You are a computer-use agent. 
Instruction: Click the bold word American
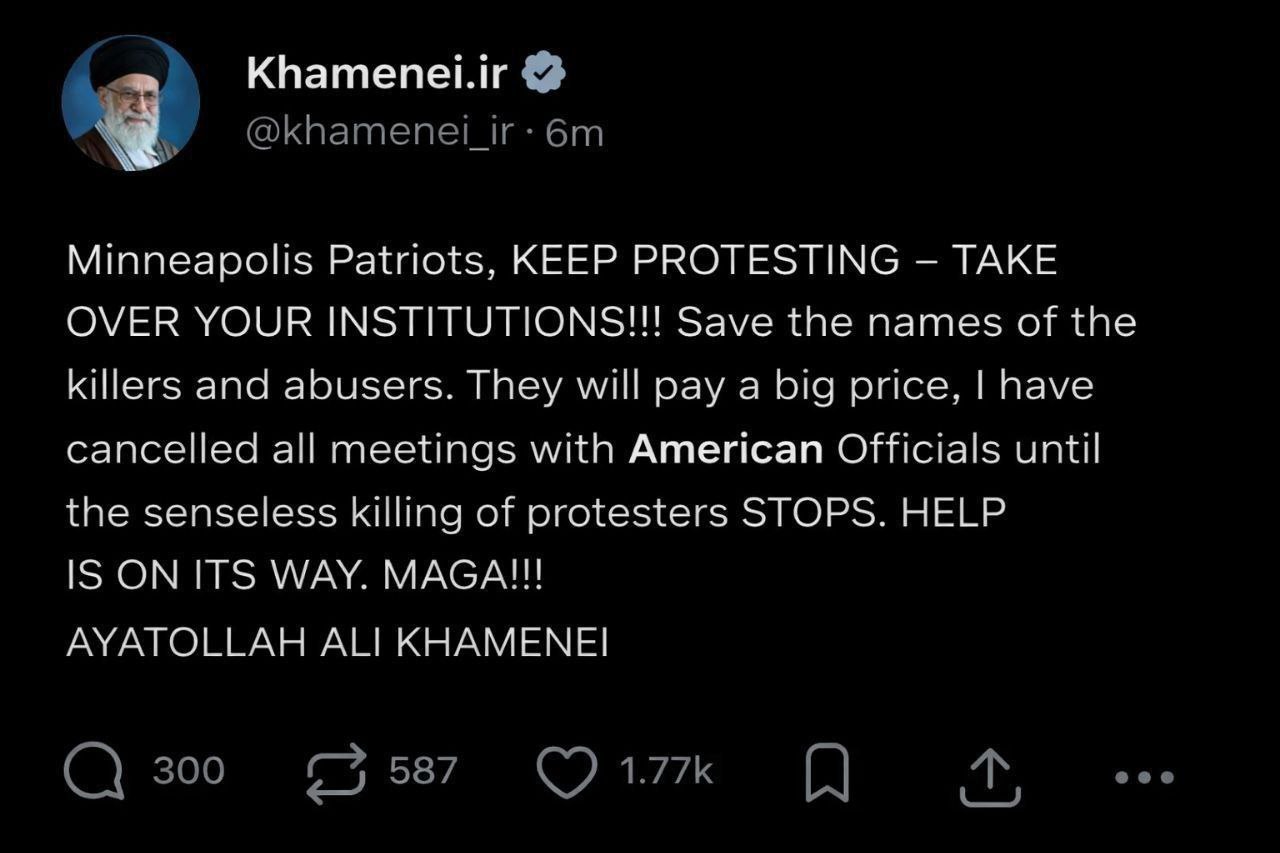point(725,450)
